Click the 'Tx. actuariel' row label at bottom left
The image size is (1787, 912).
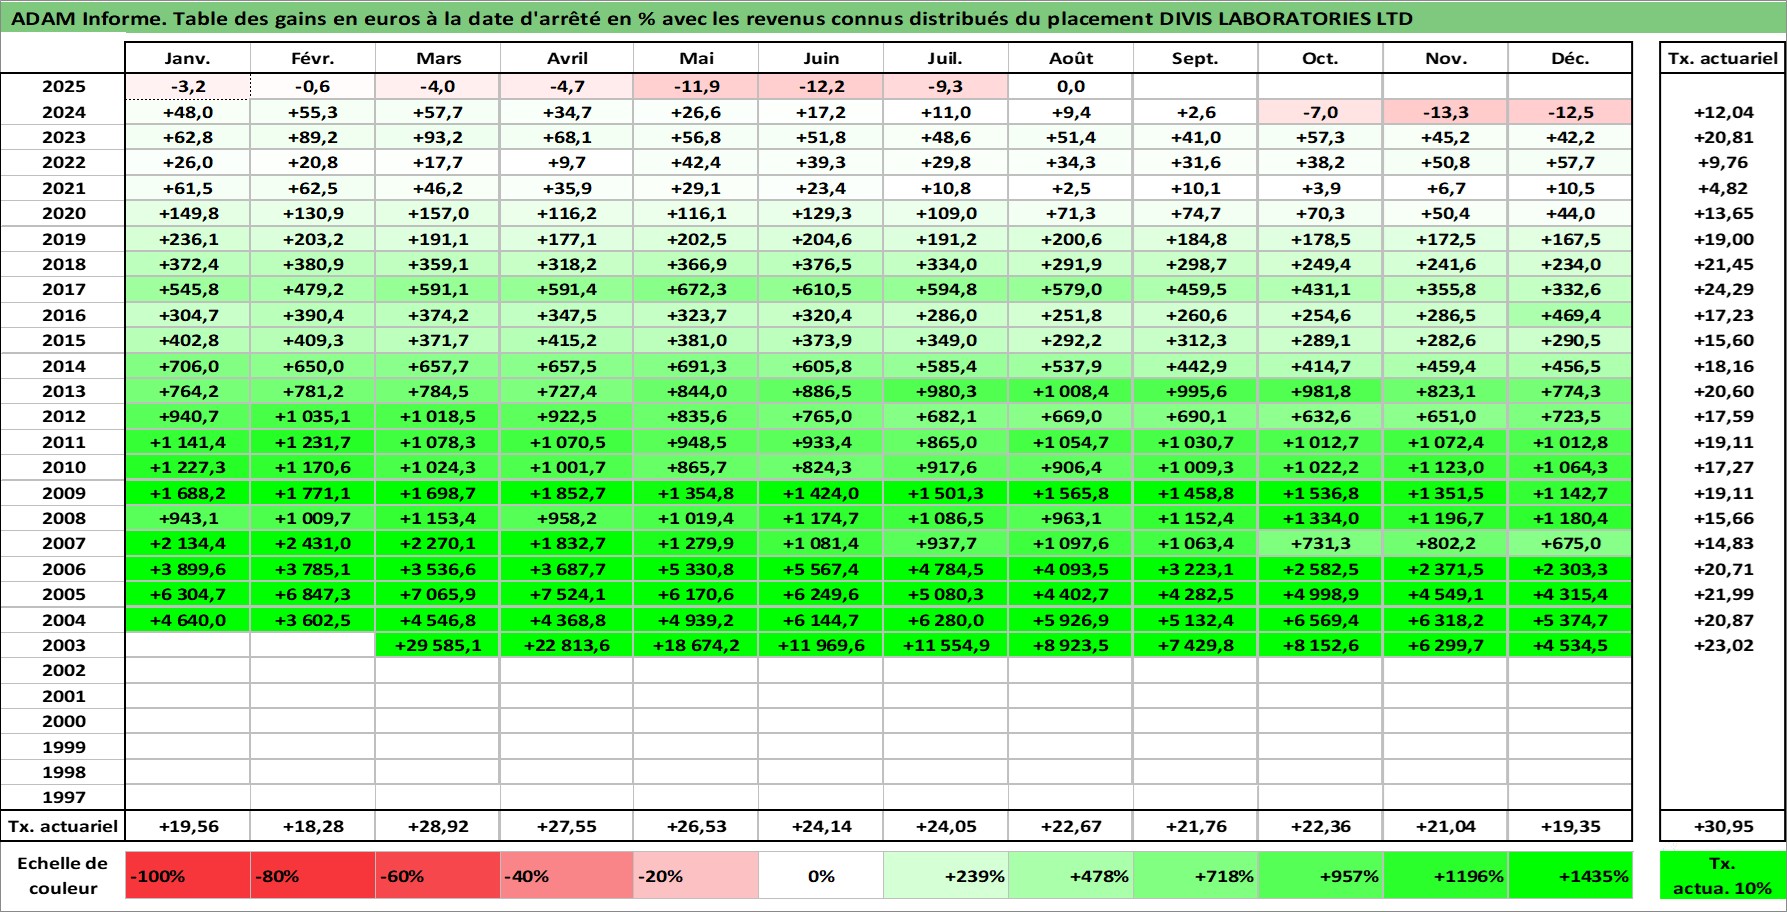(x=63, y=826)
